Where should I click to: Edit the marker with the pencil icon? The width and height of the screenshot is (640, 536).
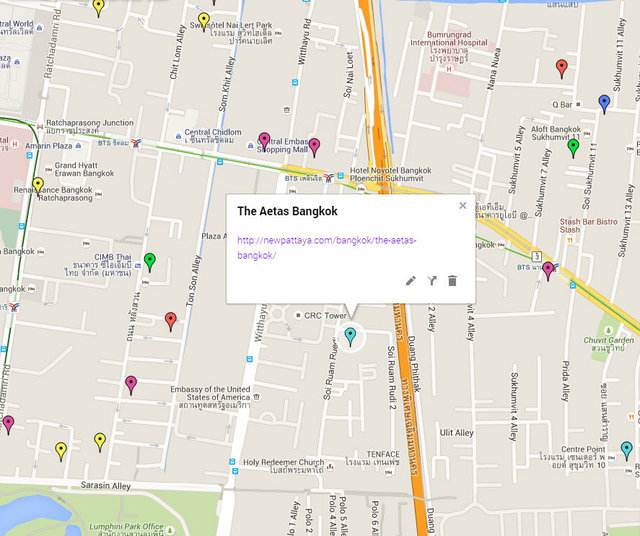[x=411, y=281]
